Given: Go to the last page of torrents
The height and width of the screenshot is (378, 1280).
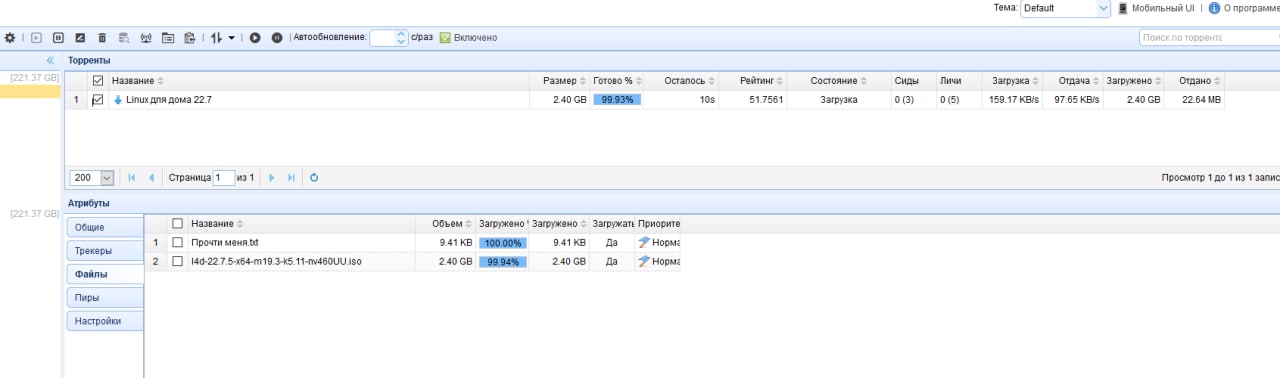Looking at the screenshot, I should pos(291,177).
